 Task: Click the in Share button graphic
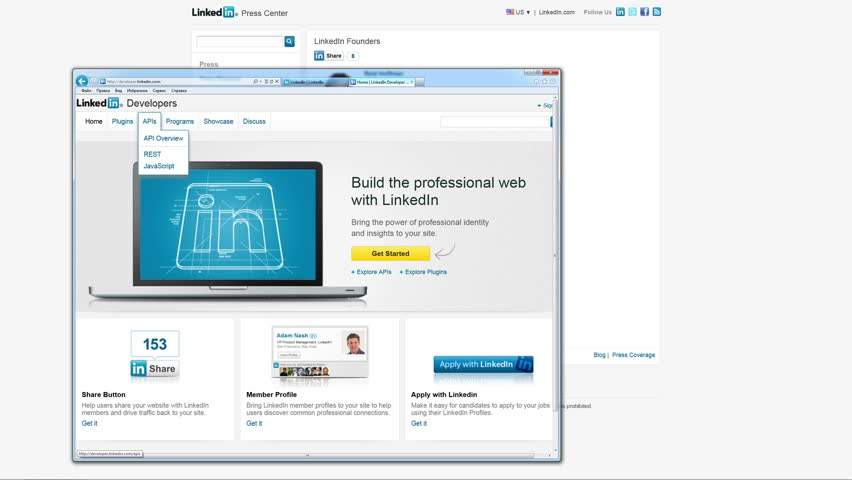[x=155, y=369]
